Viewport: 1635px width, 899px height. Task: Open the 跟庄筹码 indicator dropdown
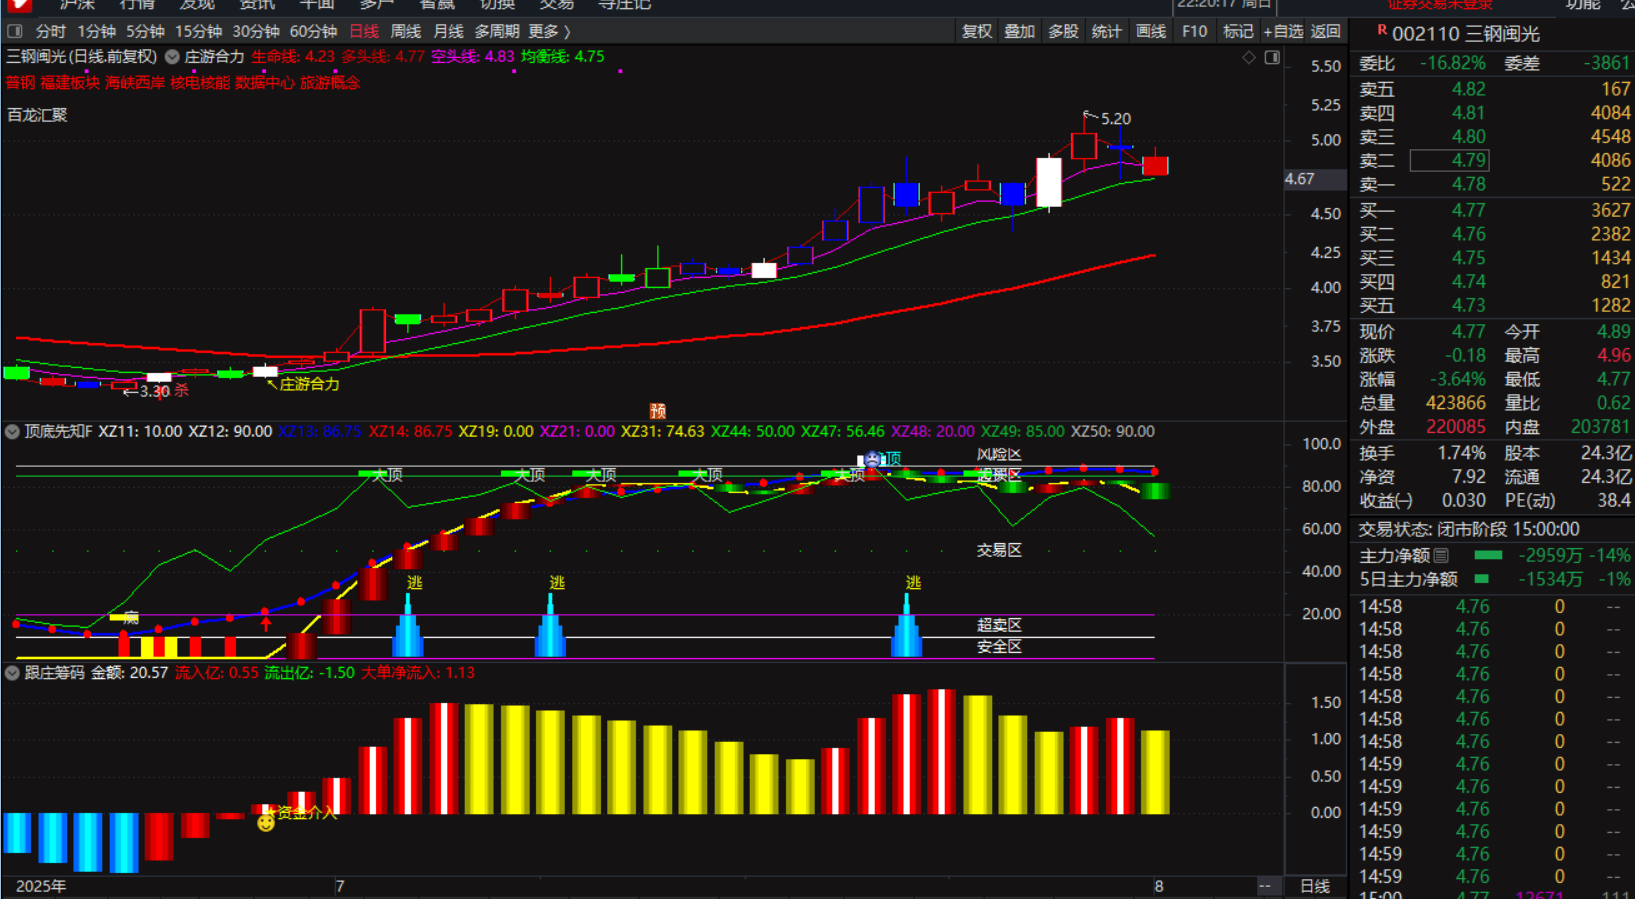[12, 673]
